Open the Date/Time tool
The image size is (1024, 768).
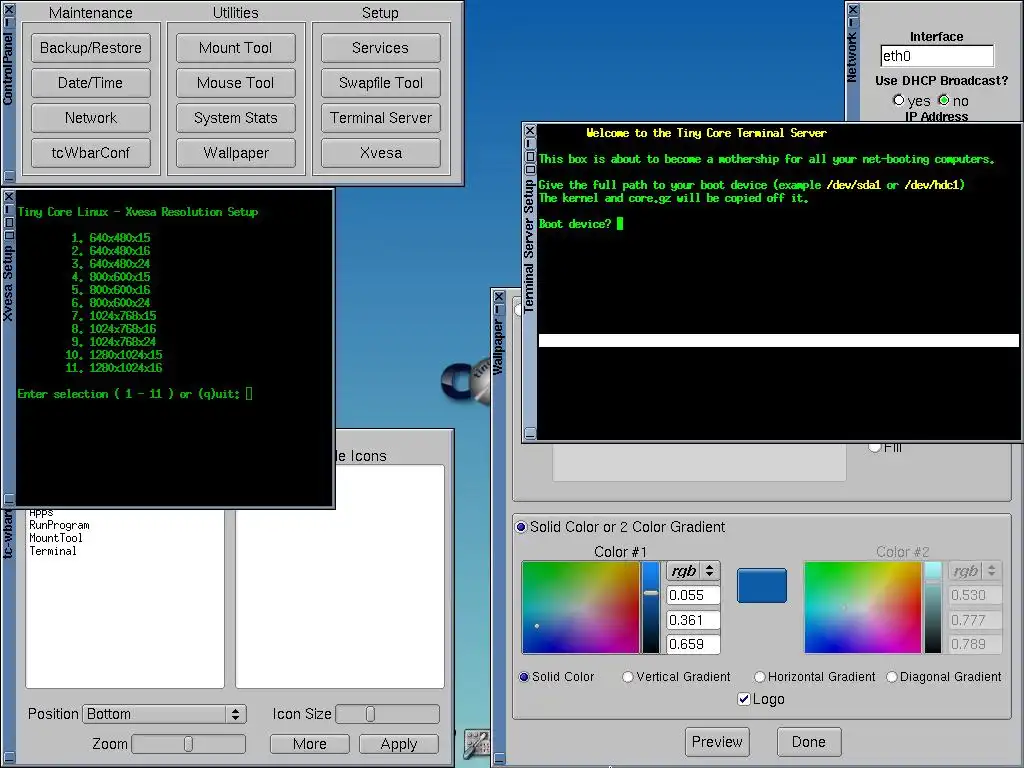click(91, 83)
